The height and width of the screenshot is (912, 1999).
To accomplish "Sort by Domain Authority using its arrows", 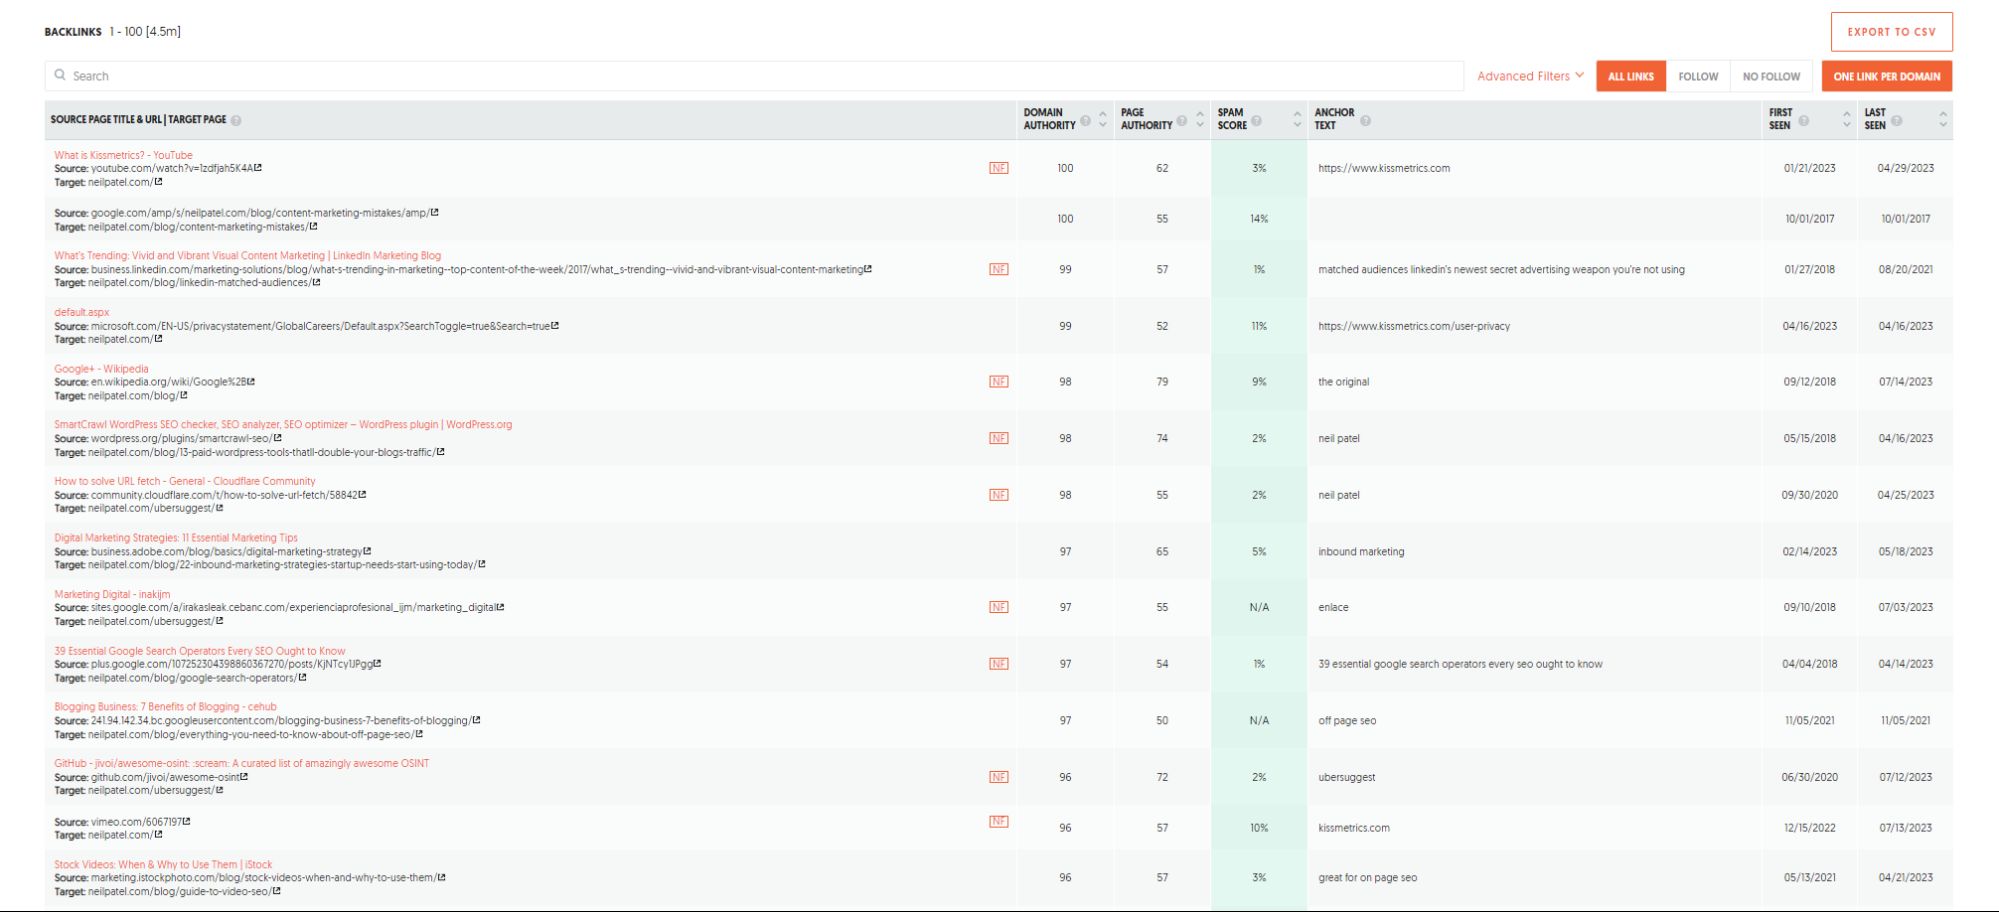I will point(1103,119).
